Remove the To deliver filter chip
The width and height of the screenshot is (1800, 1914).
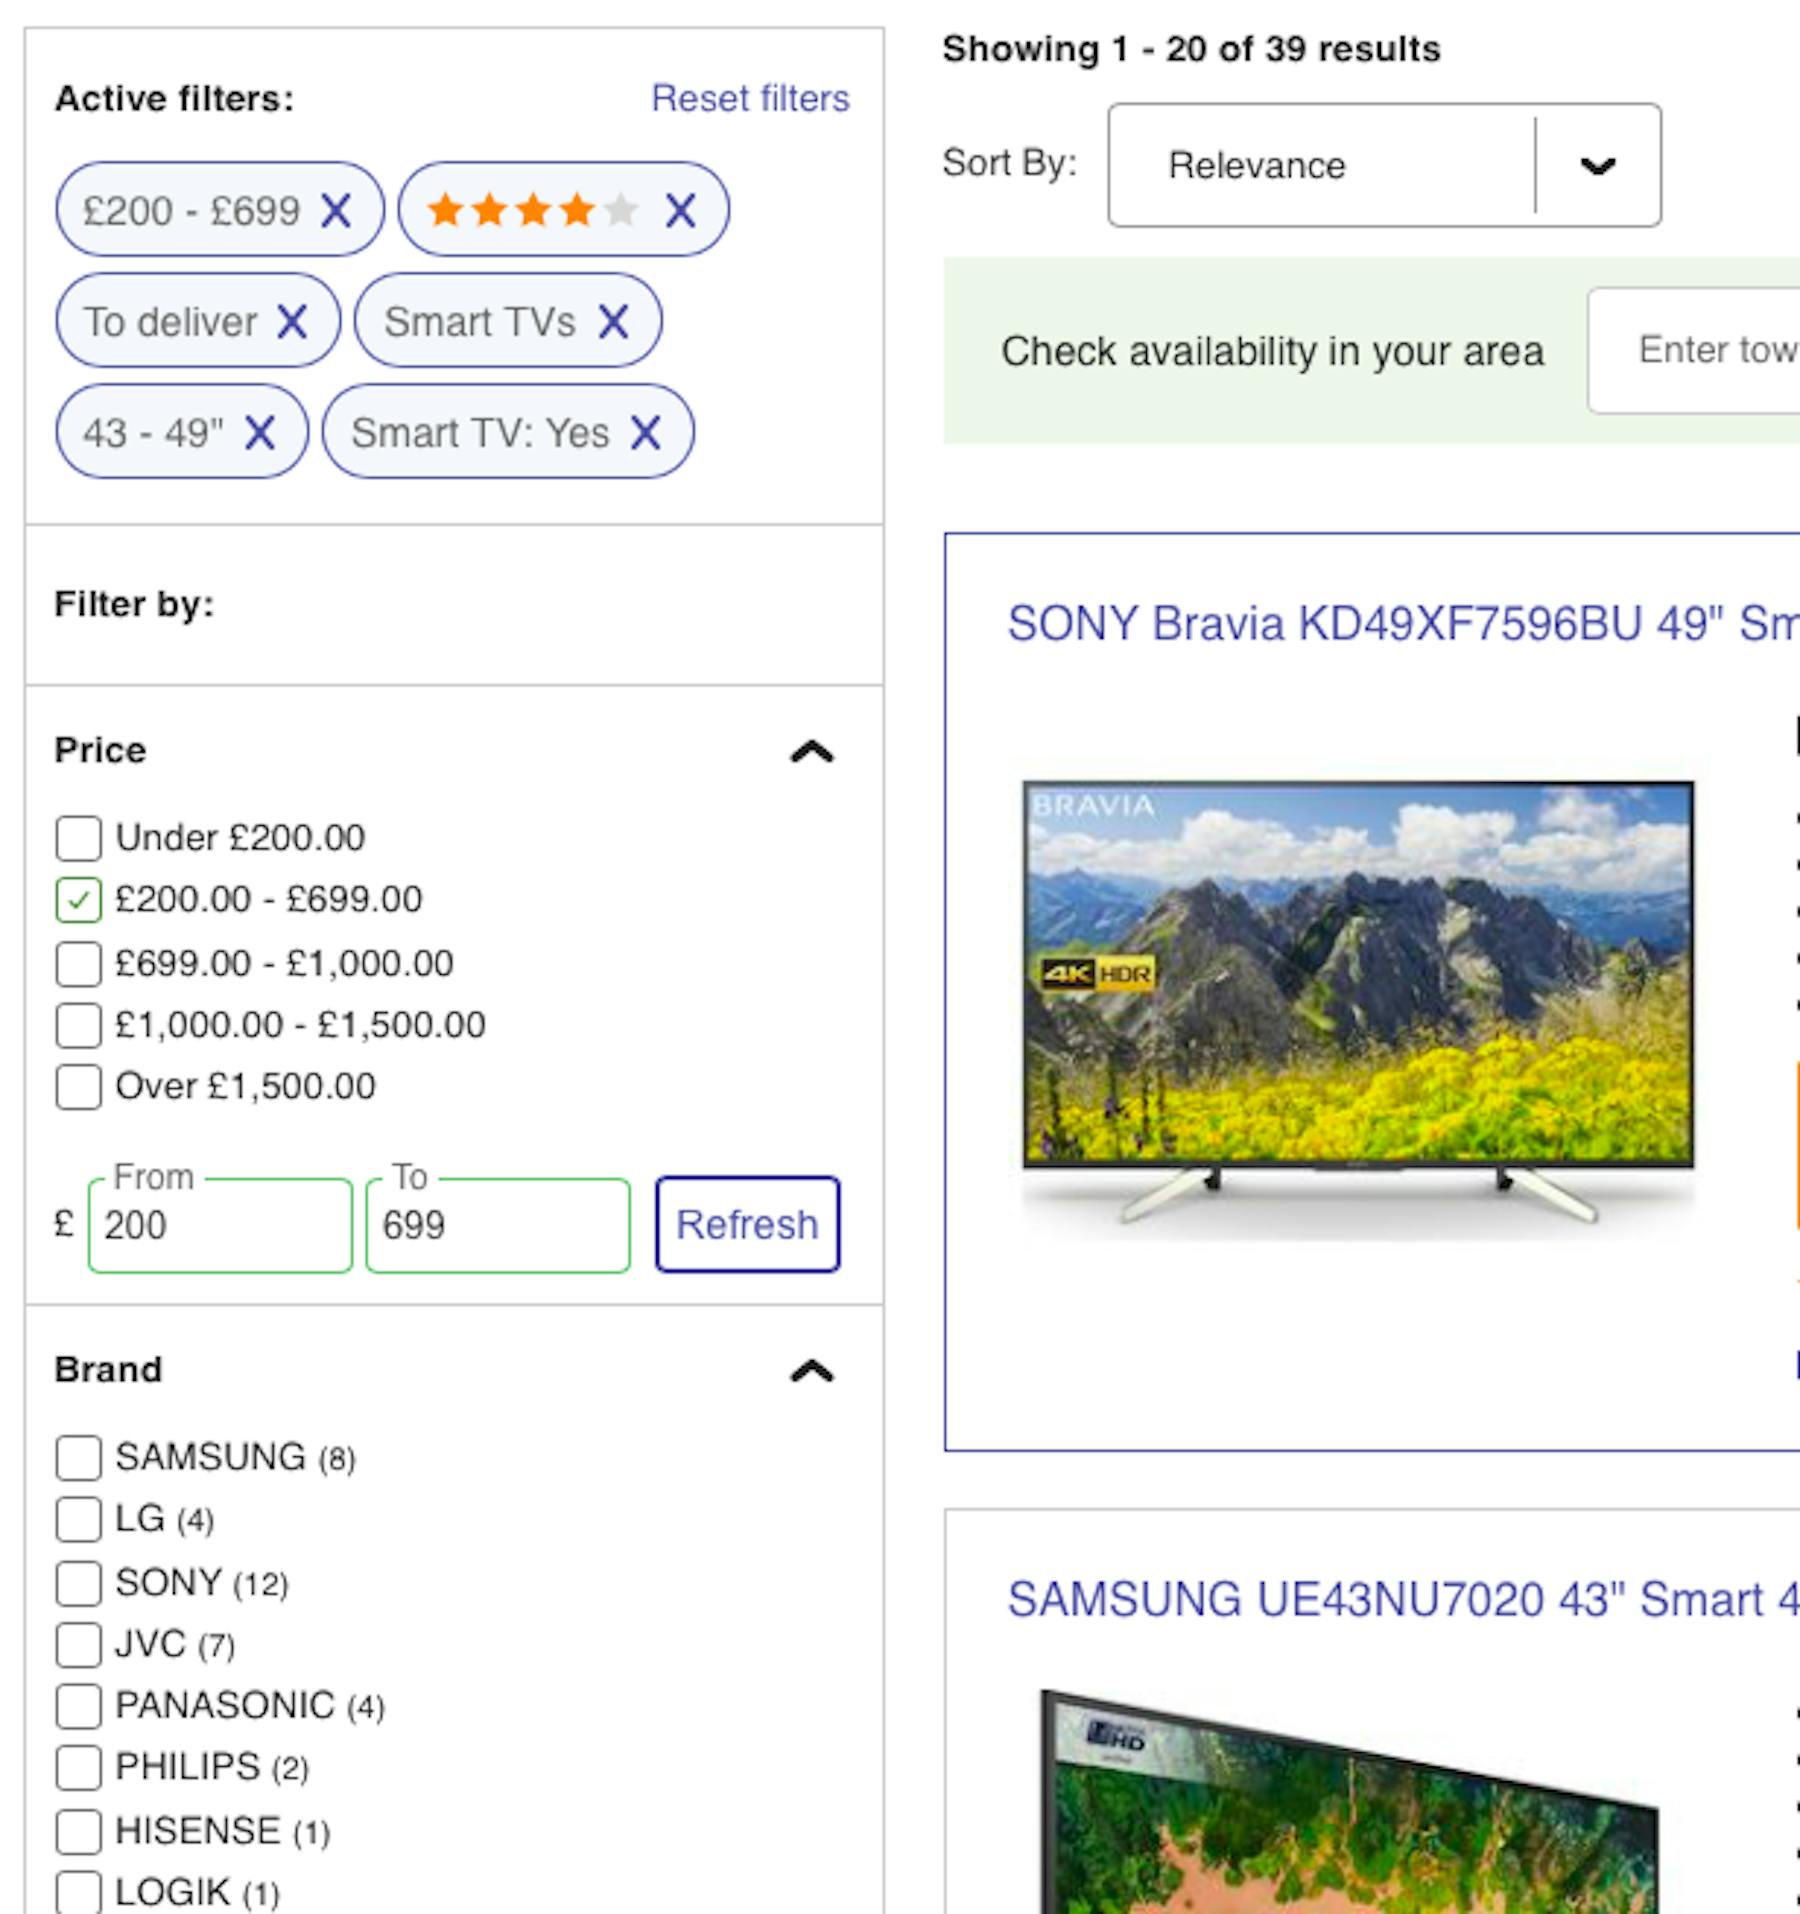(292, 322)
